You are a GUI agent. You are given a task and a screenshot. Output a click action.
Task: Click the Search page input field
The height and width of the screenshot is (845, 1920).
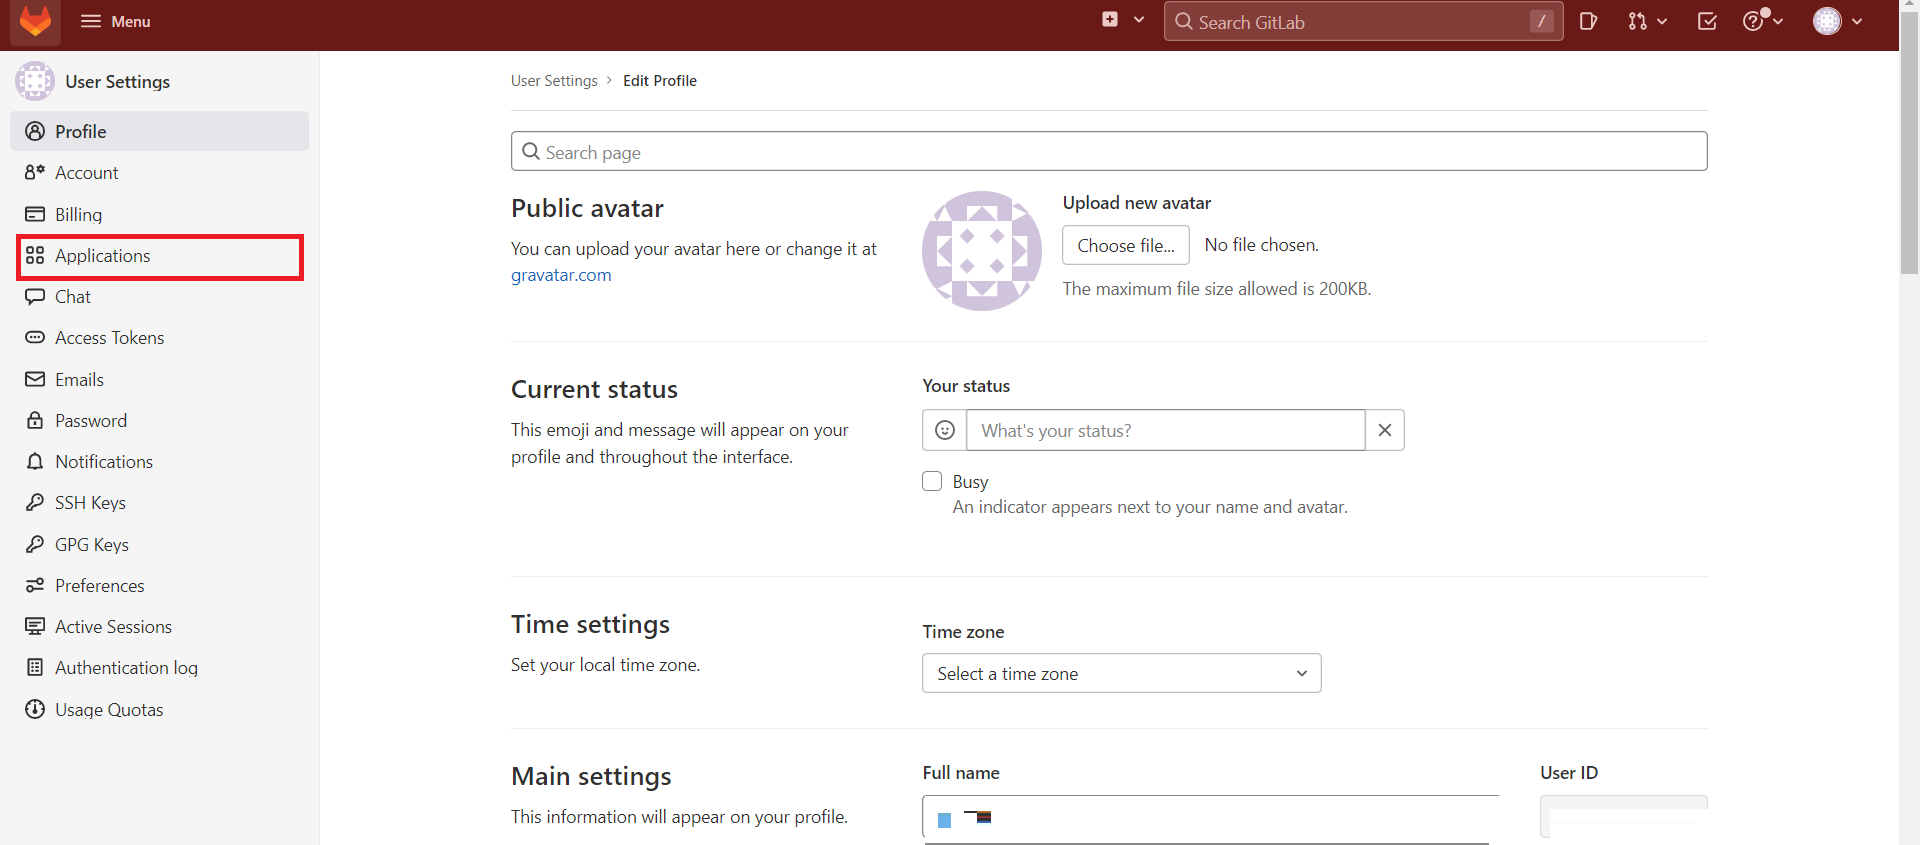pos(1108,152)
